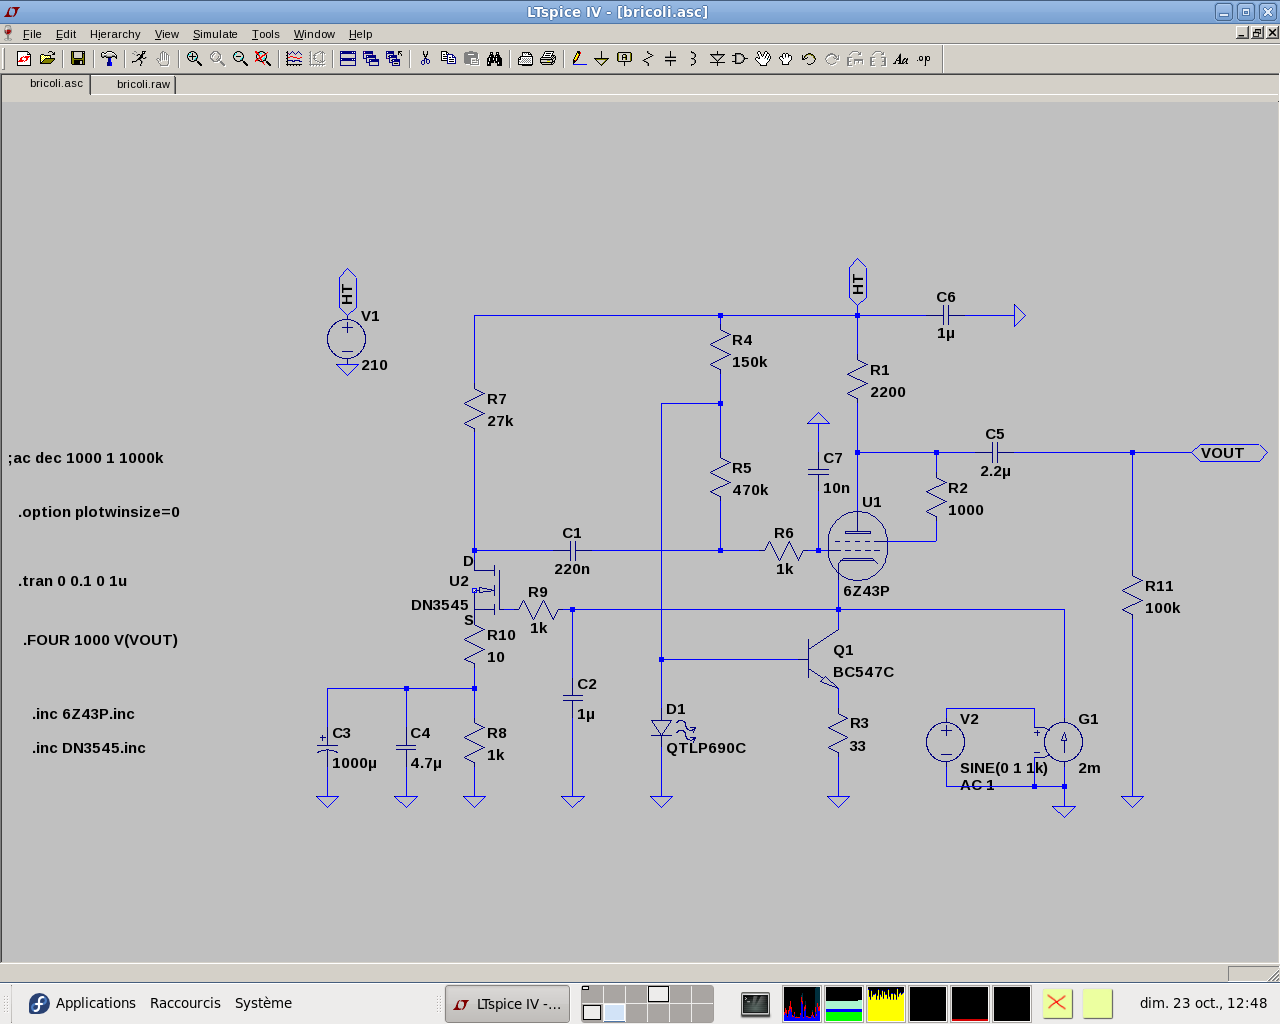Select the Drag hand tool
Viewport: 1280px width, 1024px height.
point(786,59)
